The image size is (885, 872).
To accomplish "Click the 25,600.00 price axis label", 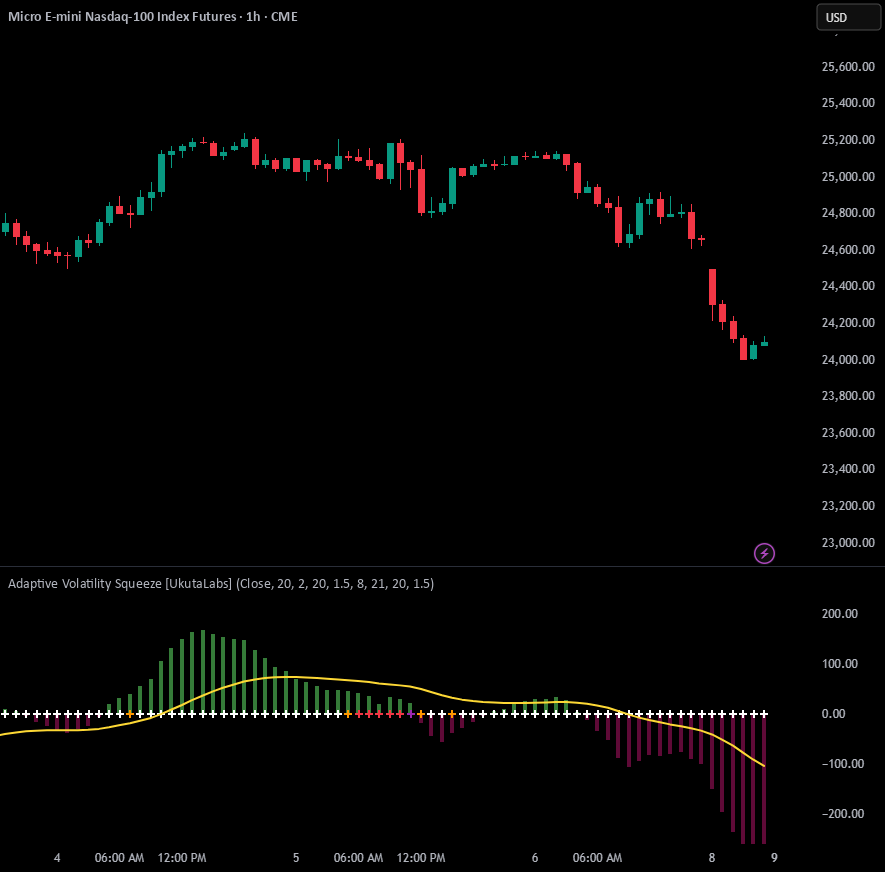I will tap(848, 67).
